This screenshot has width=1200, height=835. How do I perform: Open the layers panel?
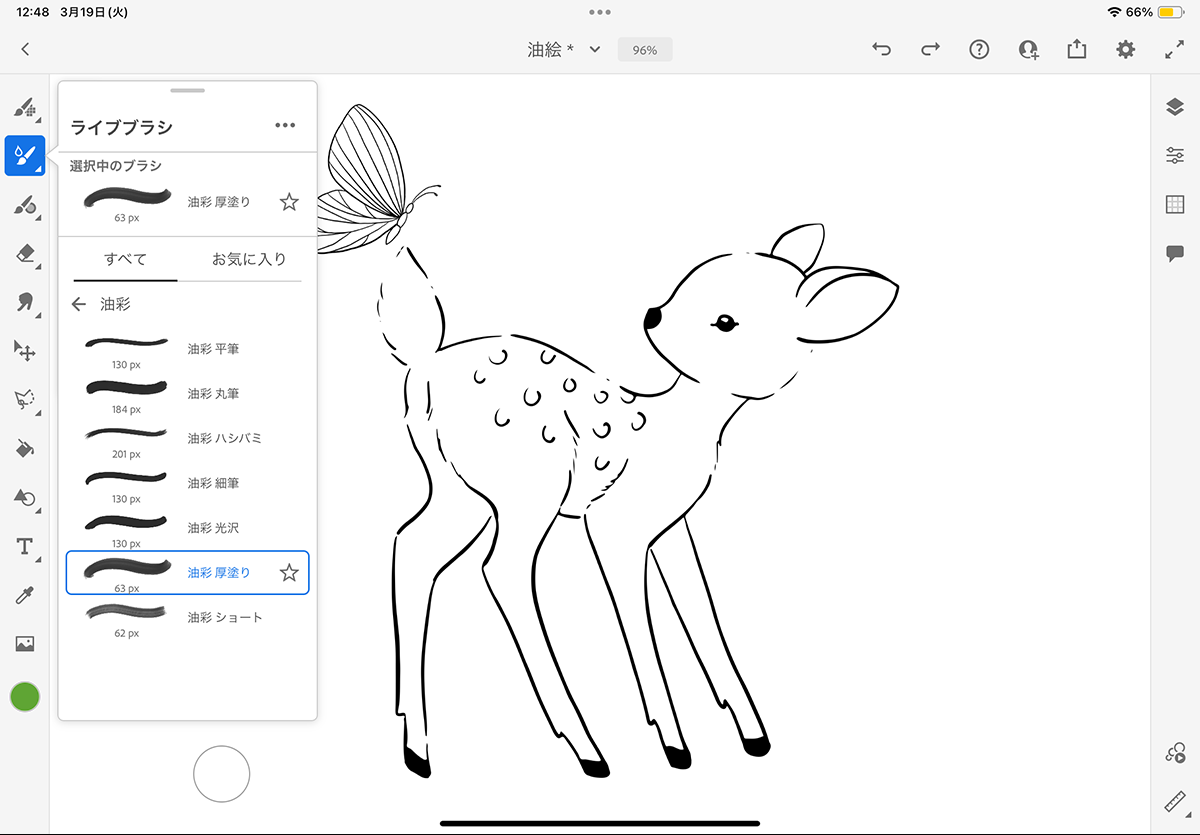pyautogui.click(x=1175, y=107)
